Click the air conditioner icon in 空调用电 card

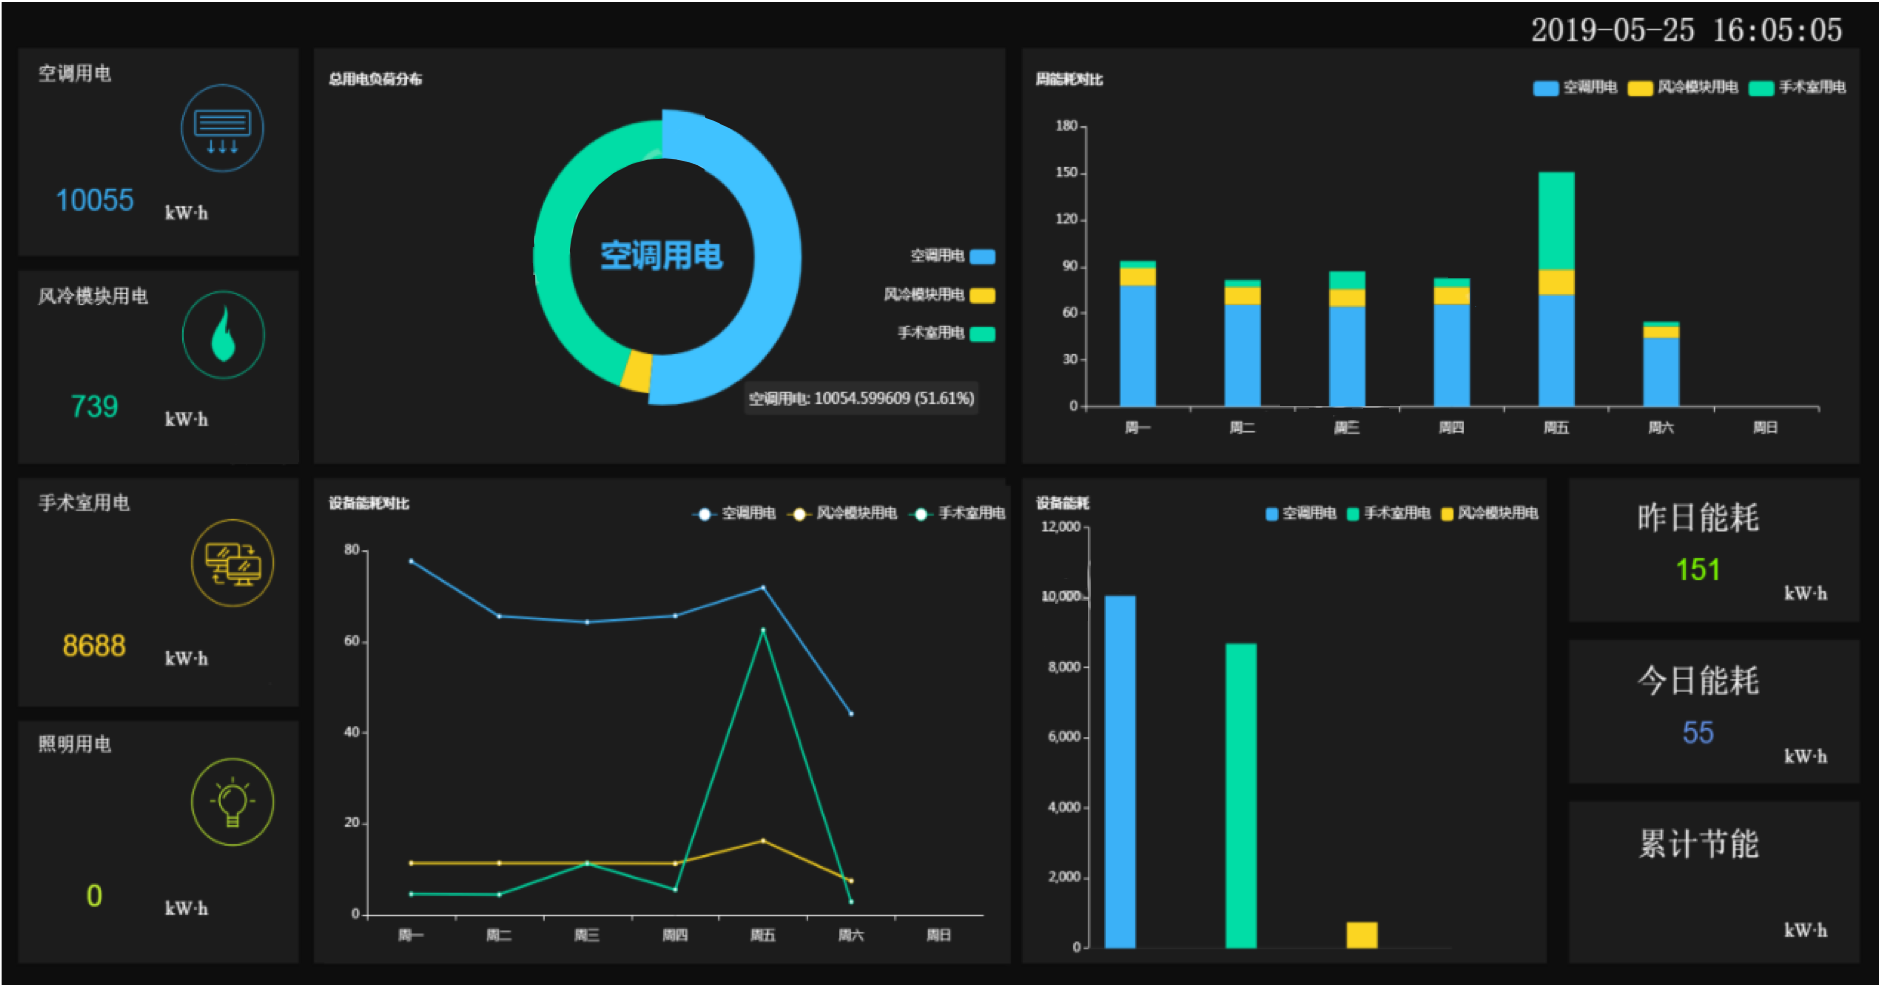pos(222,128)
